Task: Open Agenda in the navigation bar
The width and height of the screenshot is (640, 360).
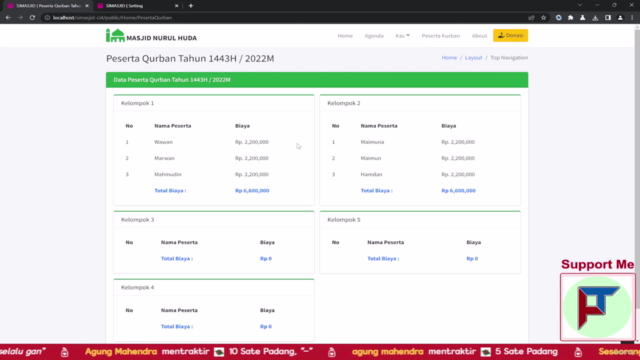Action: [x=374, y=36]
